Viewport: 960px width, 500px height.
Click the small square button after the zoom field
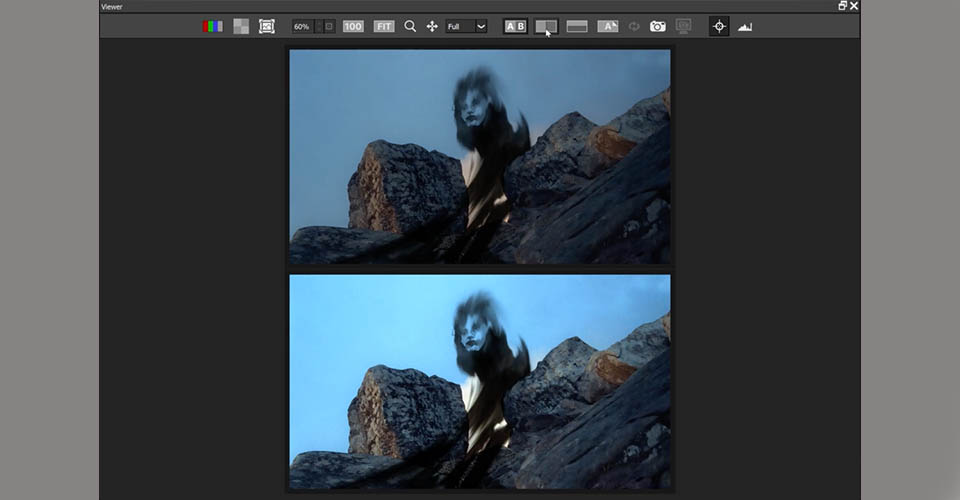[x=329, y=26]
